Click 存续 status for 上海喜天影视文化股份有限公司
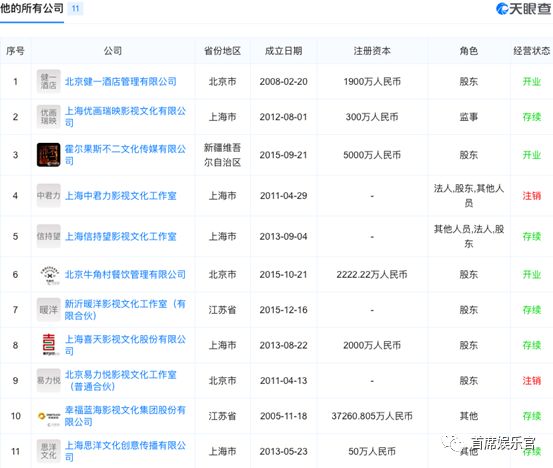553x468 pixels. [531, 345]
